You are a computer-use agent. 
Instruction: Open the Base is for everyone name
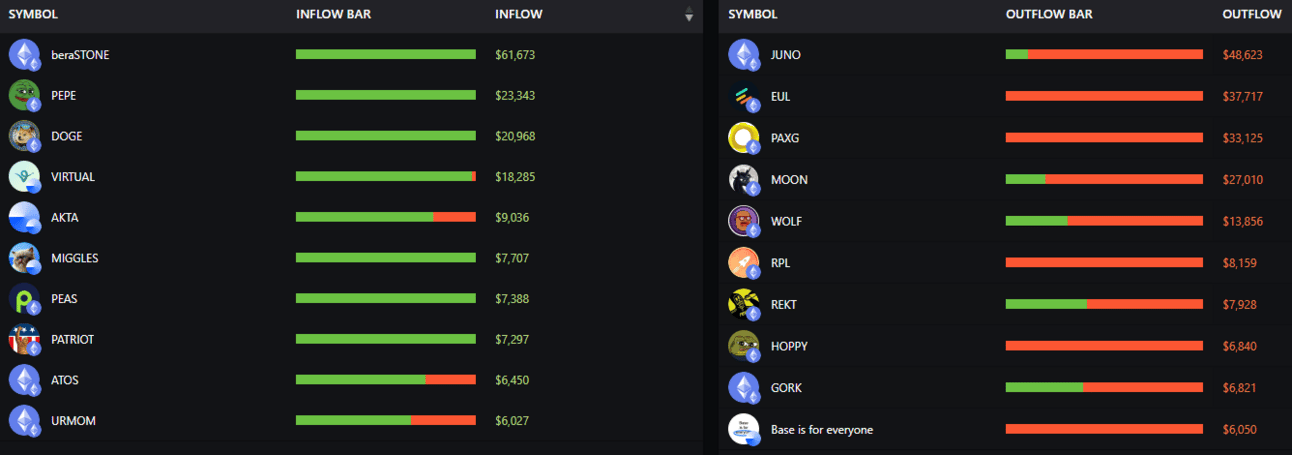coord(822,430)
